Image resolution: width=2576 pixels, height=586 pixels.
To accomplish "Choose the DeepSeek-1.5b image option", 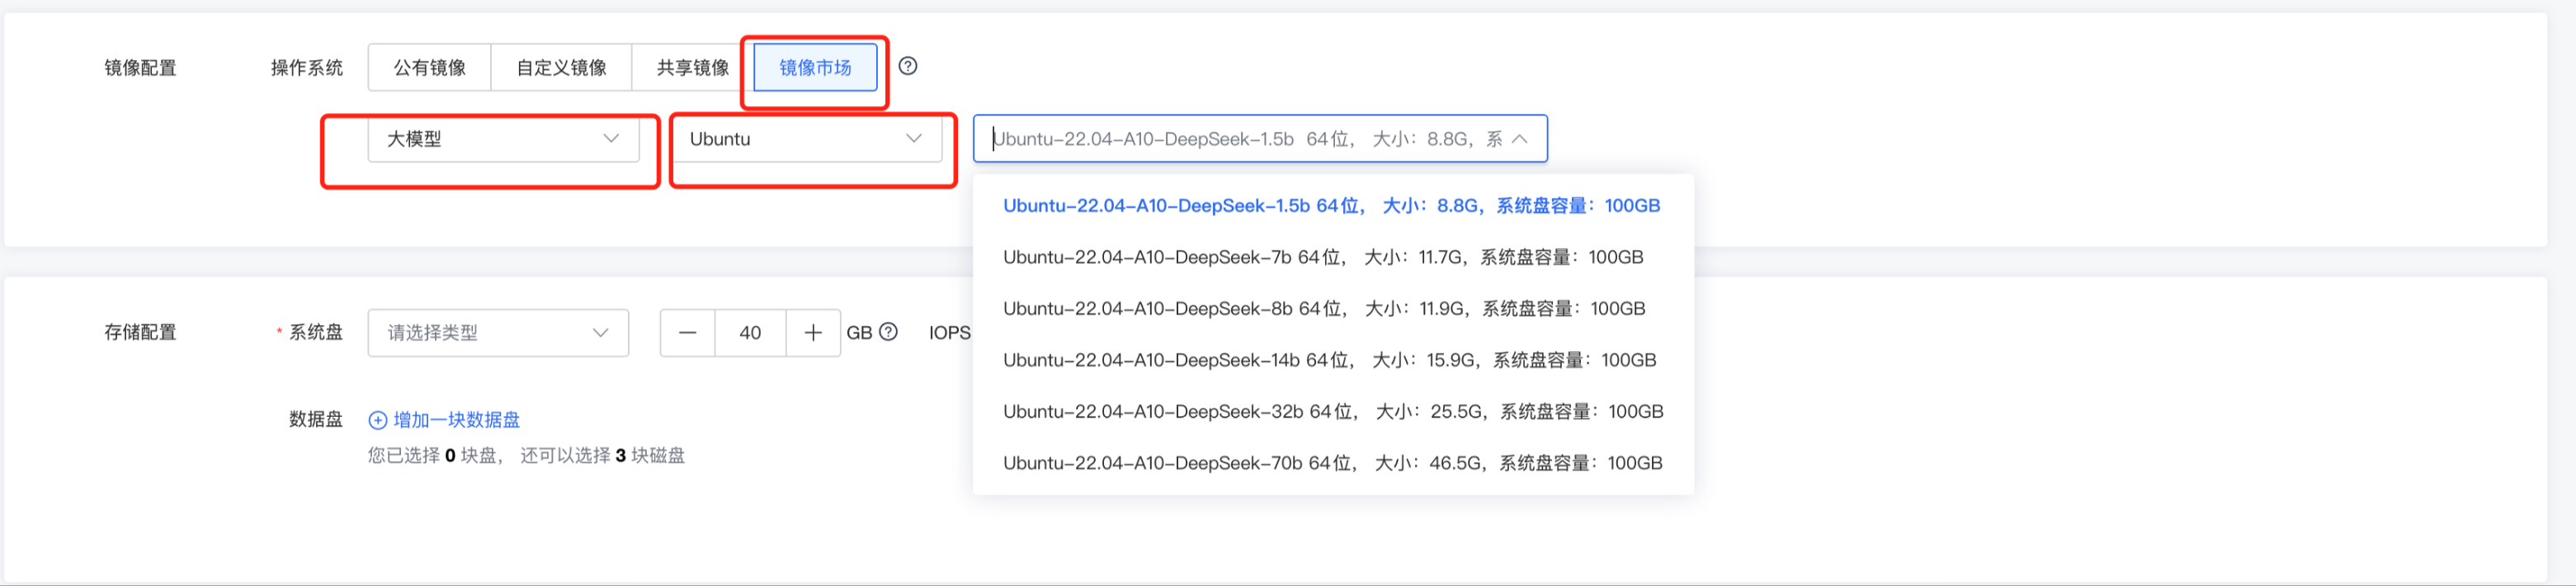I will click(x=1332, y=206).
